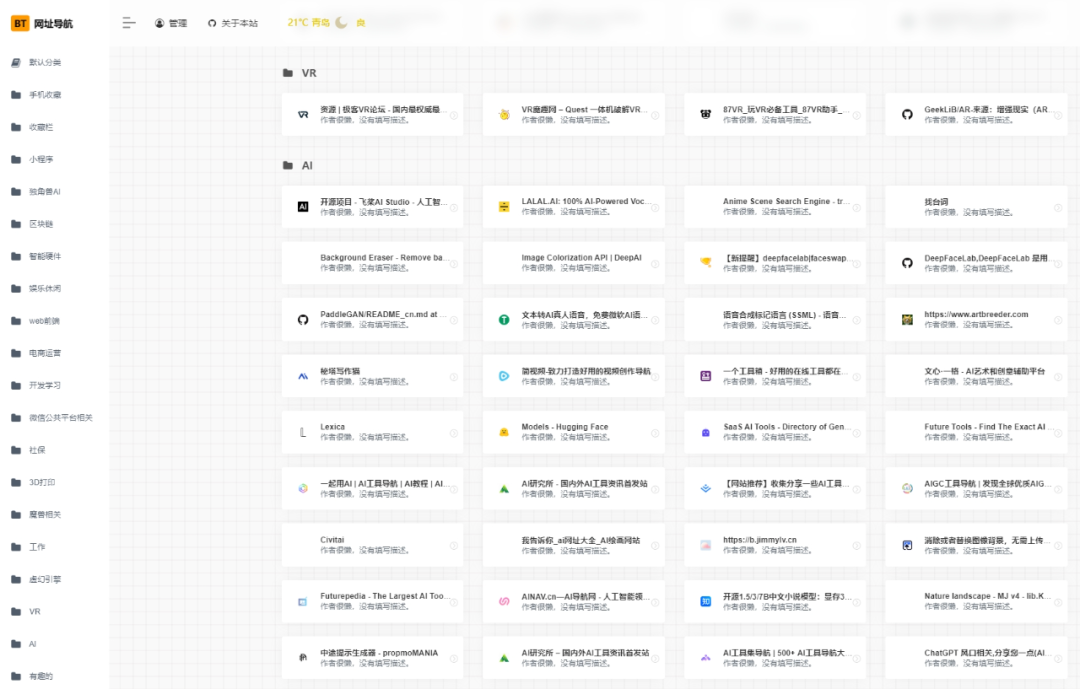
Task: Toggle the sidebar collapse hamburger icon
Action: [129, 23]
